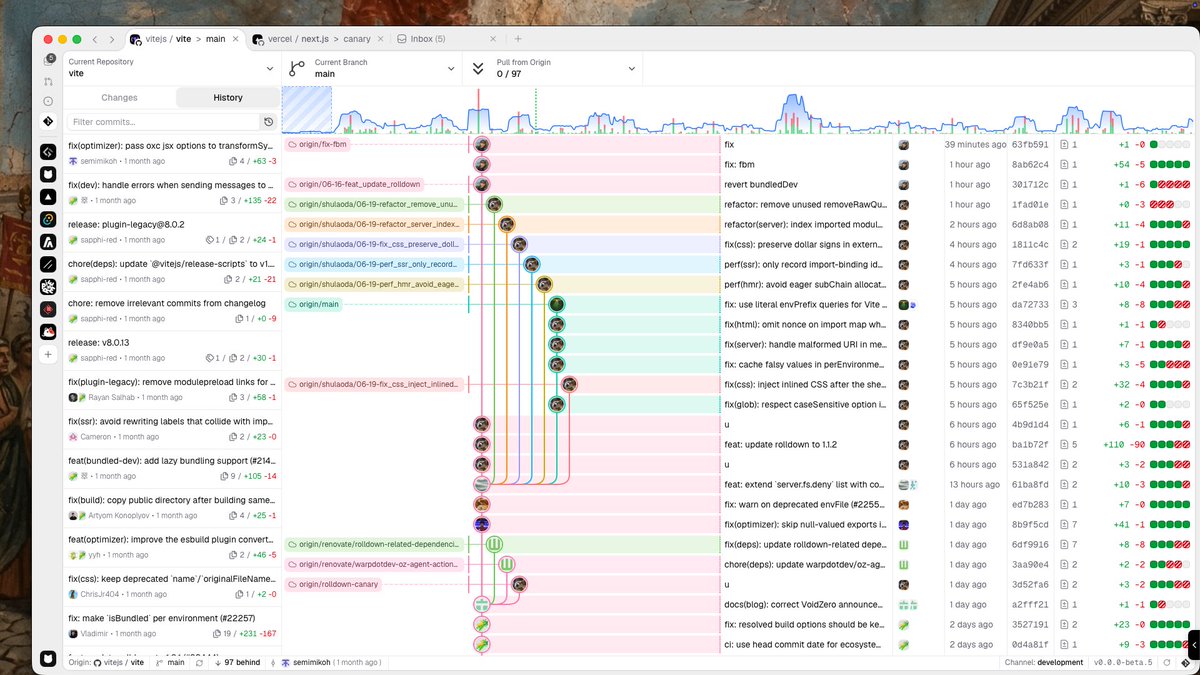The width and height of the screenshot is (1200, 675).
Task: Select graph row 'feat: update rolldown to 1.1.2'
Action: pos(740,444)
